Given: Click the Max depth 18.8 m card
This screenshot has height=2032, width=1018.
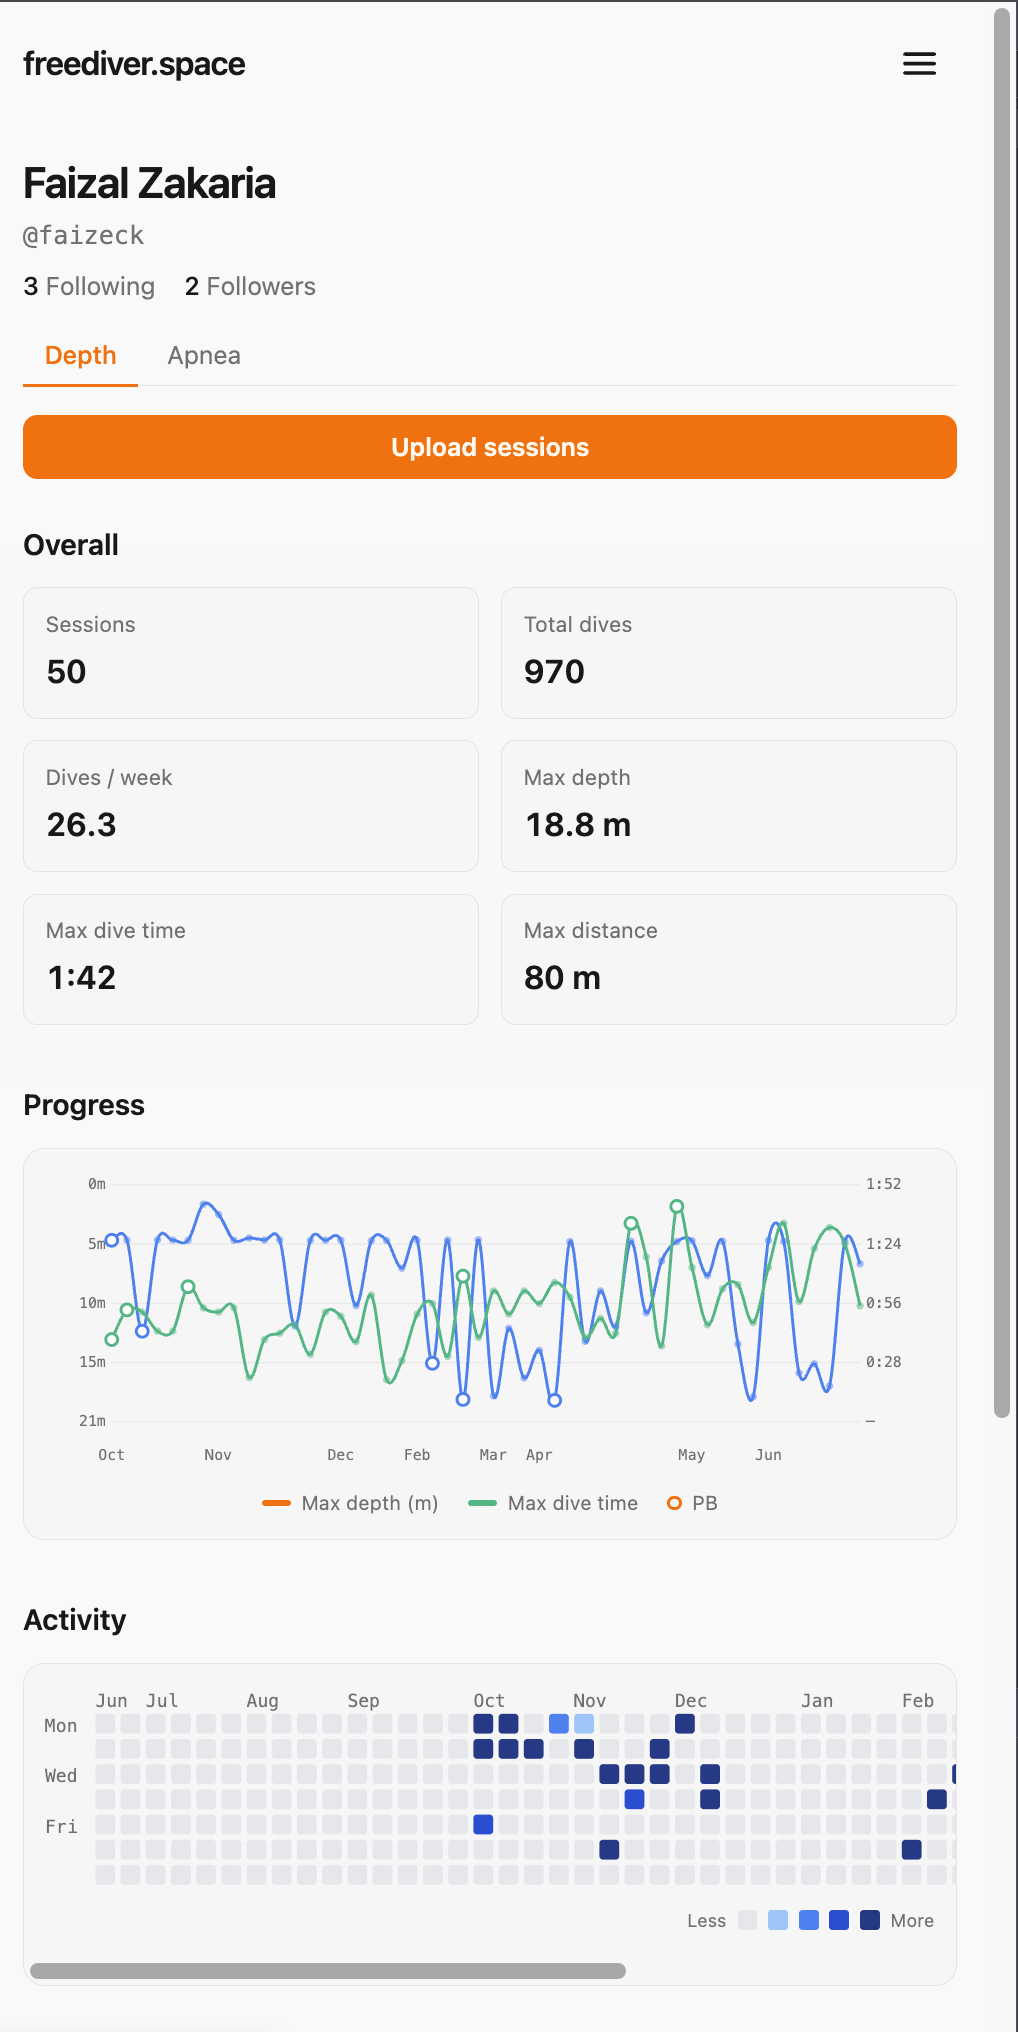Looking at the screenshot, I should pyautogui.click(x=729, y=806).
